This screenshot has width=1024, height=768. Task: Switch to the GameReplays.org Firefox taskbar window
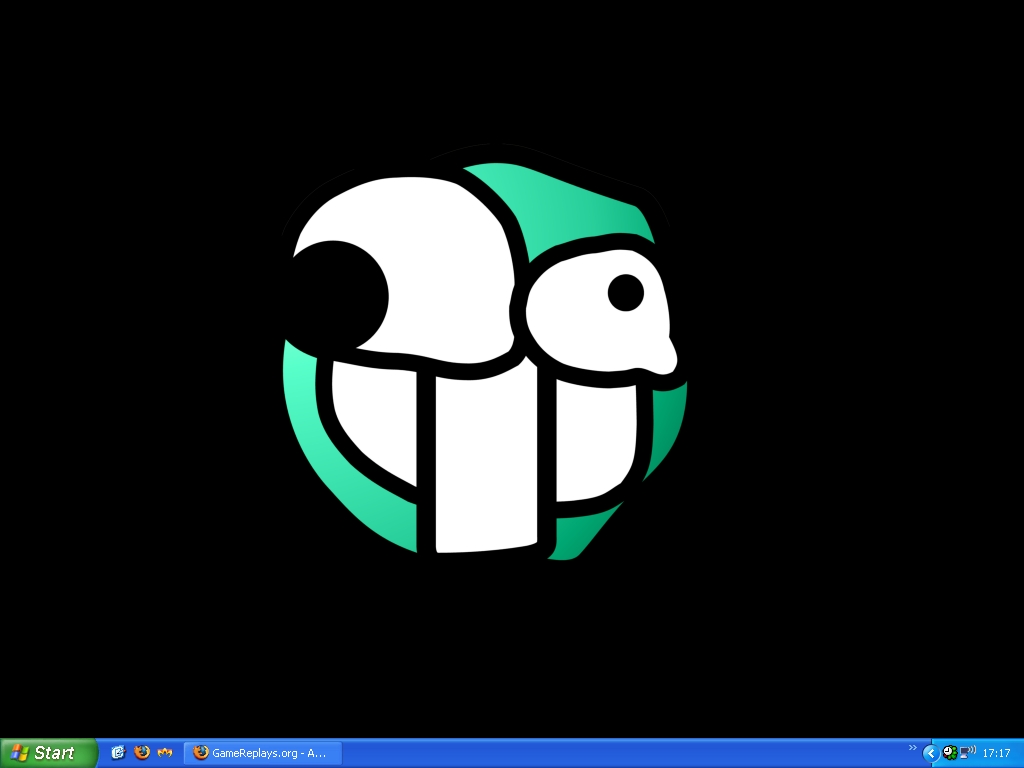coord(263,753)
